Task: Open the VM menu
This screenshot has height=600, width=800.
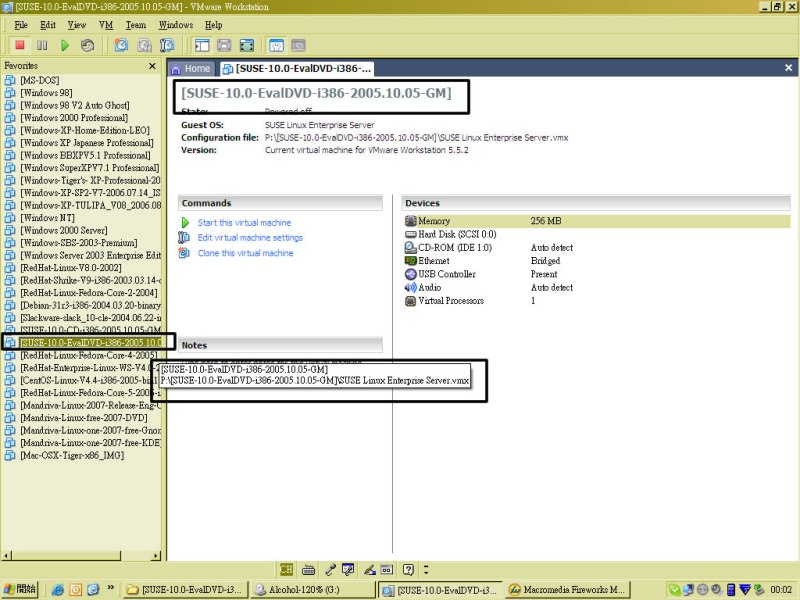Action: pos(106,25)
